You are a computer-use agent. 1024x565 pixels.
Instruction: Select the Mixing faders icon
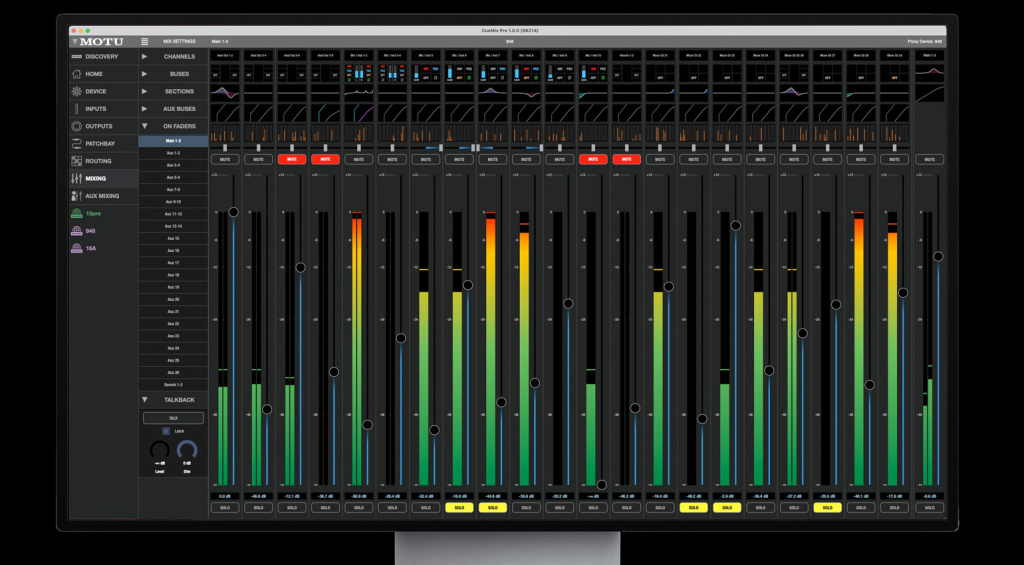(x=76, y=178)
